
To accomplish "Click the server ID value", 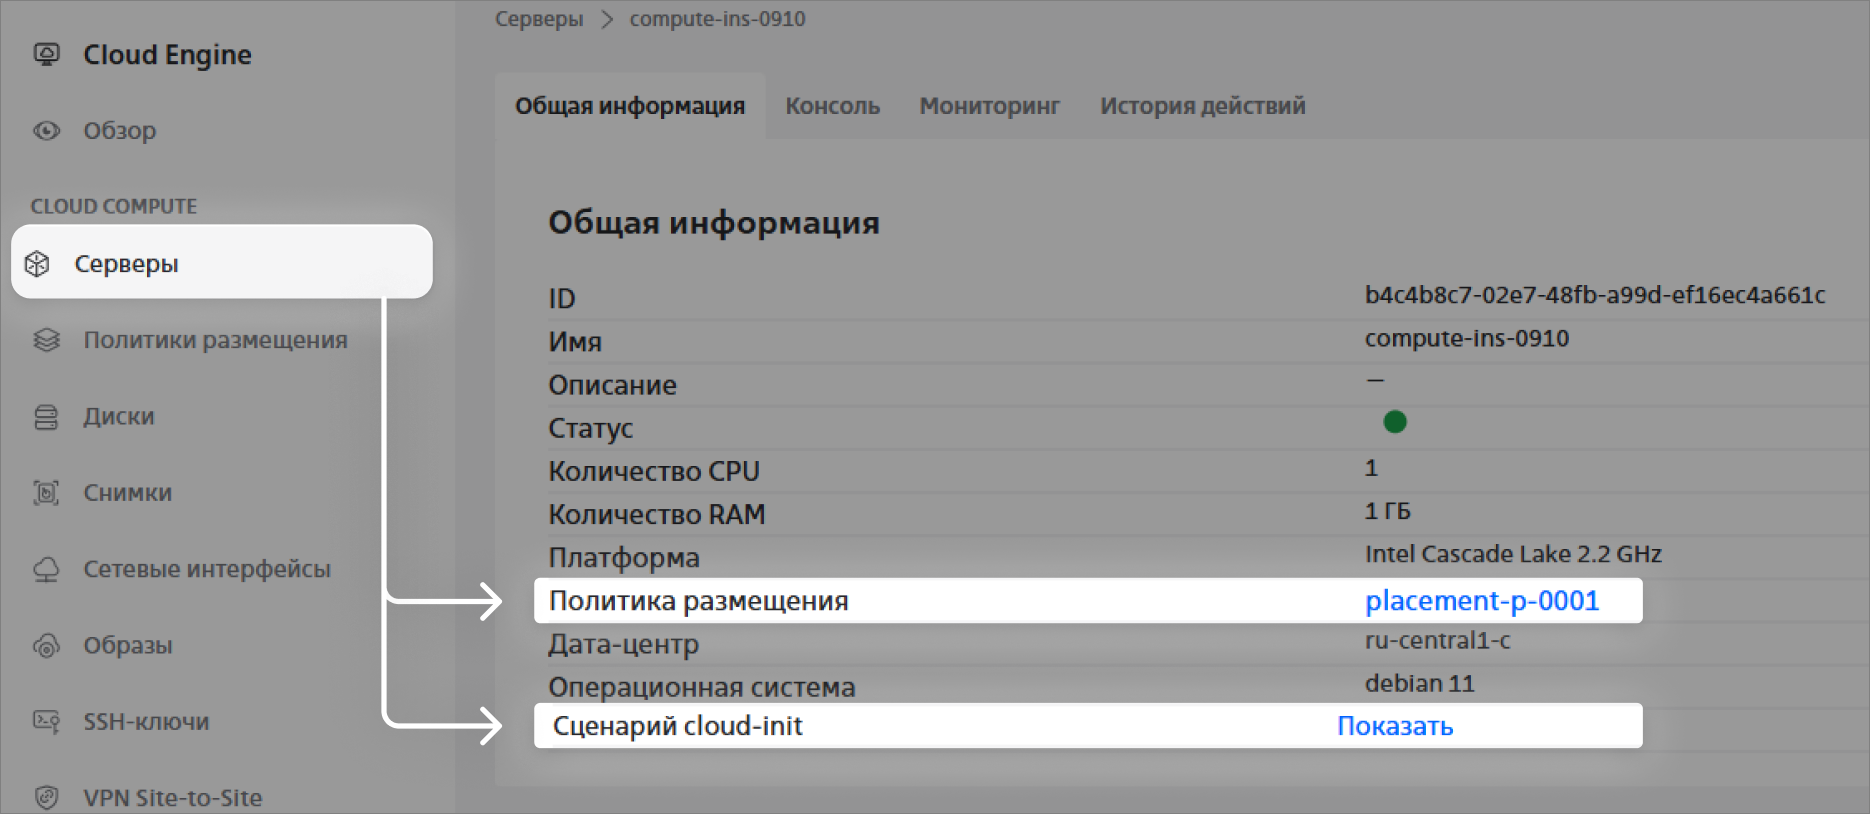I will click(x=1595, y=295).
